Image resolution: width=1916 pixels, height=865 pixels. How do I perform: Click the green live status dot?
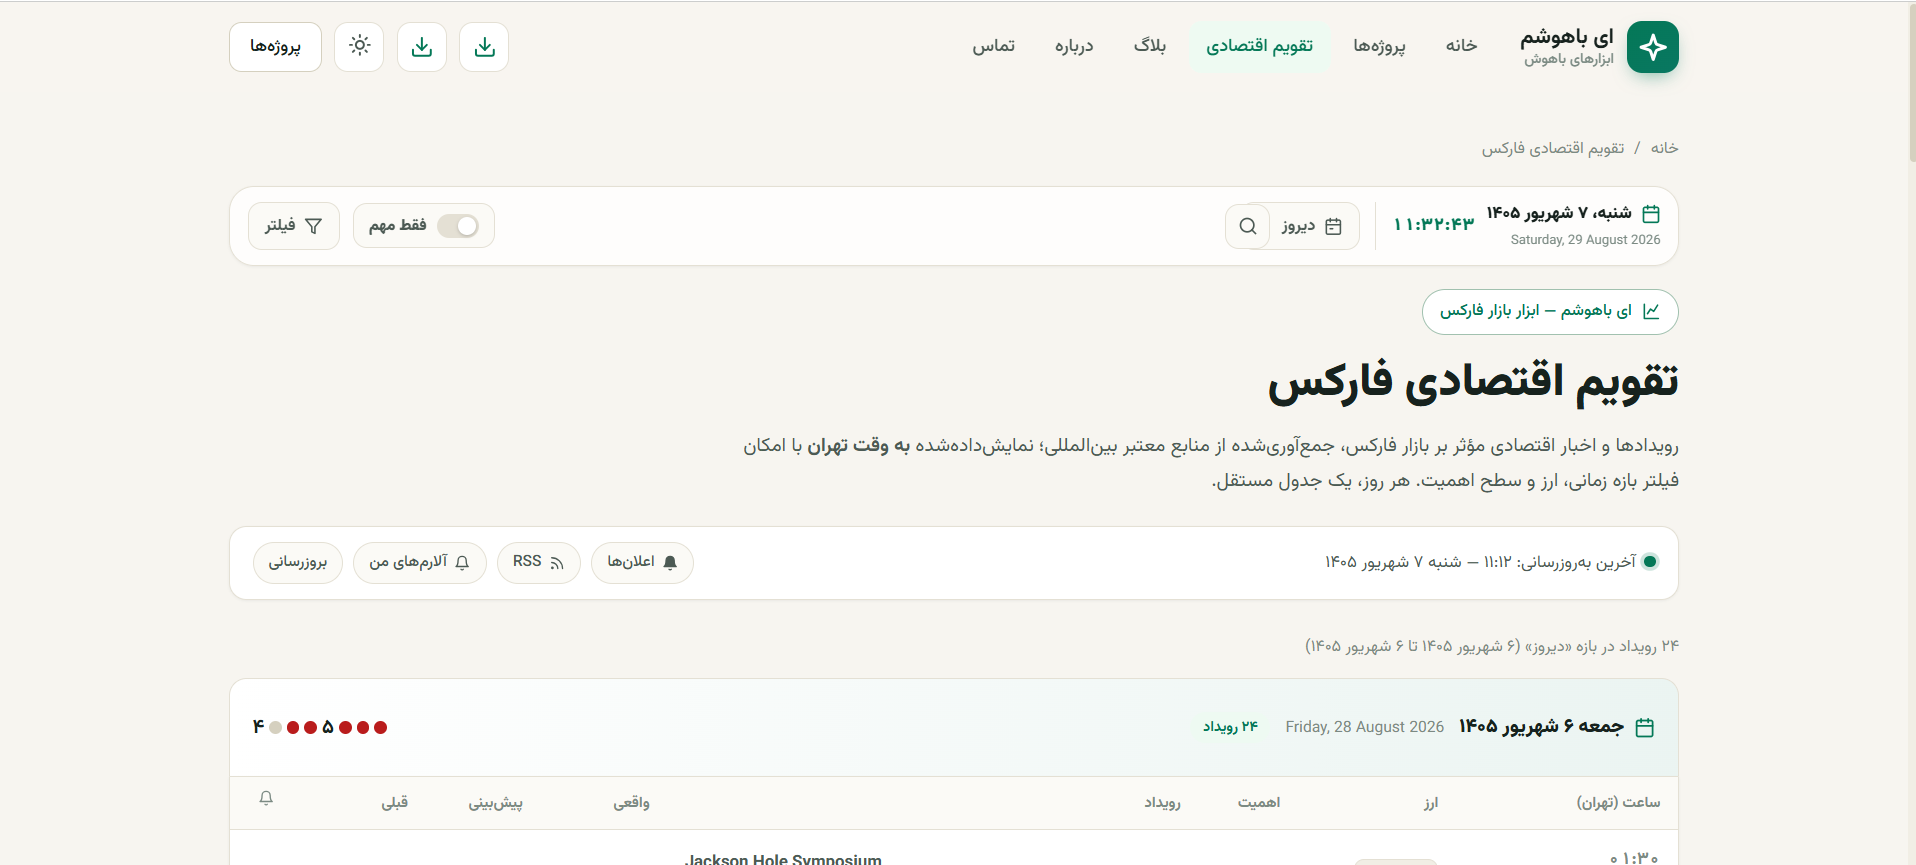coord(1650,561)
